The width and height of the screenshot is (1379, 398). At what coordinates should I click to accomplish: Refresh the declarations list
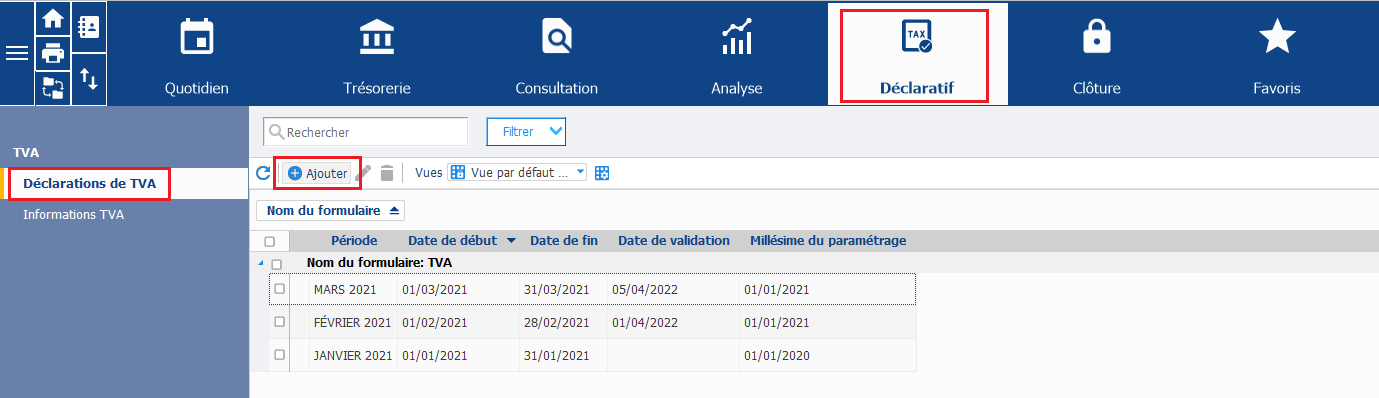[263, 173]
